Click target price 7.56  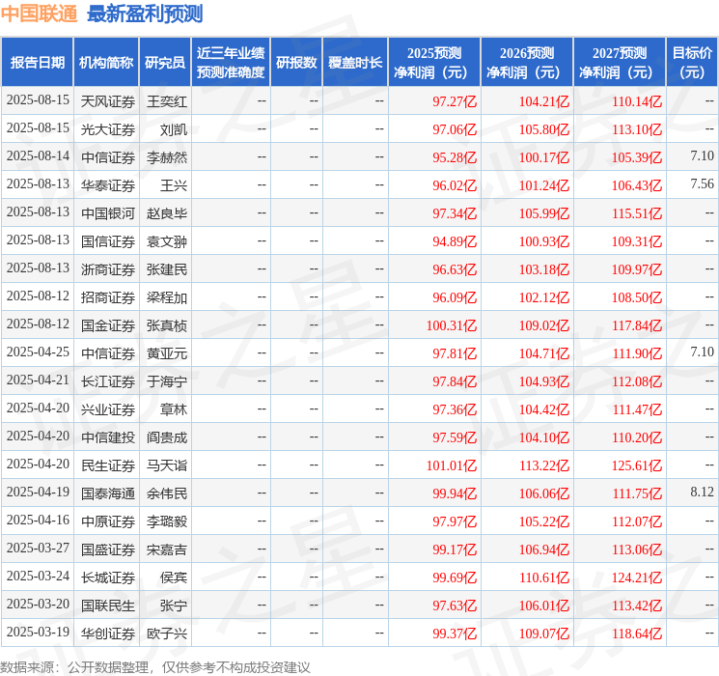702,184
